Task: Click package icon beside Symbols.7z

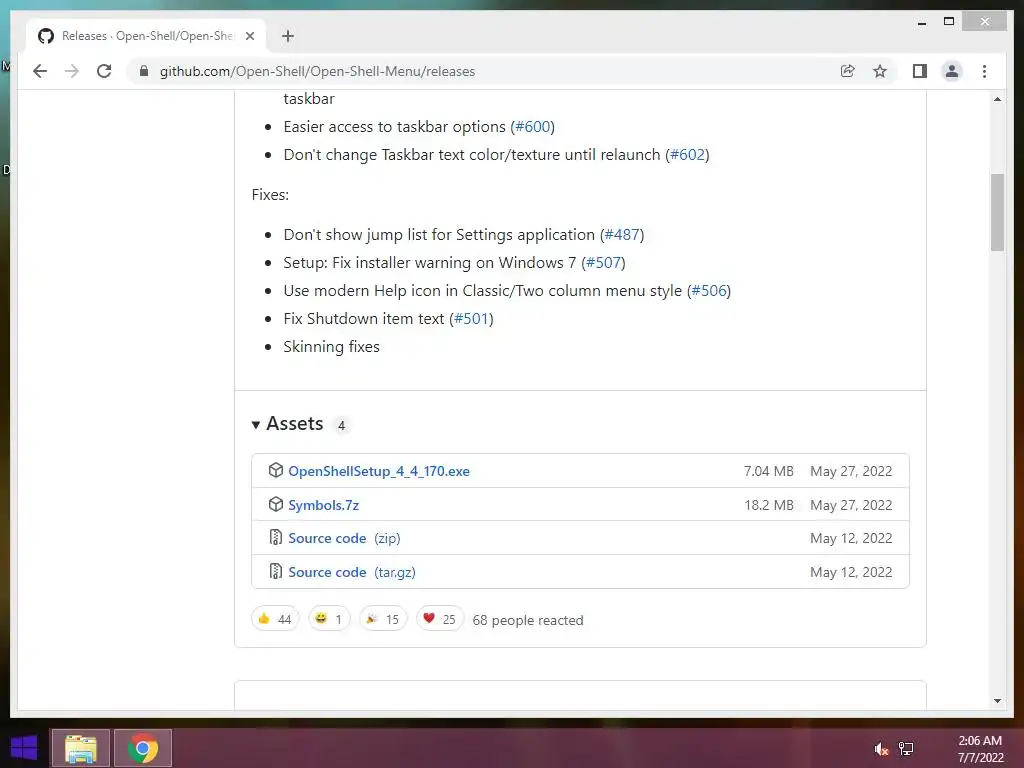Action: tap(276, 504)
